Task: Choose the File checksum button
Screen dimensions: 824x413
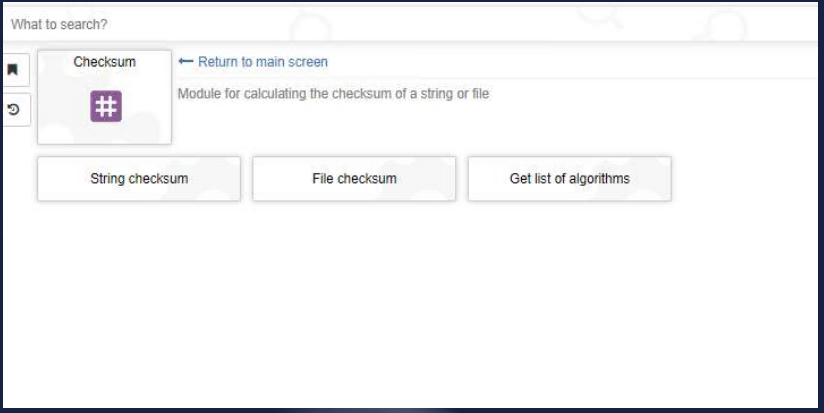Action: 354,179
